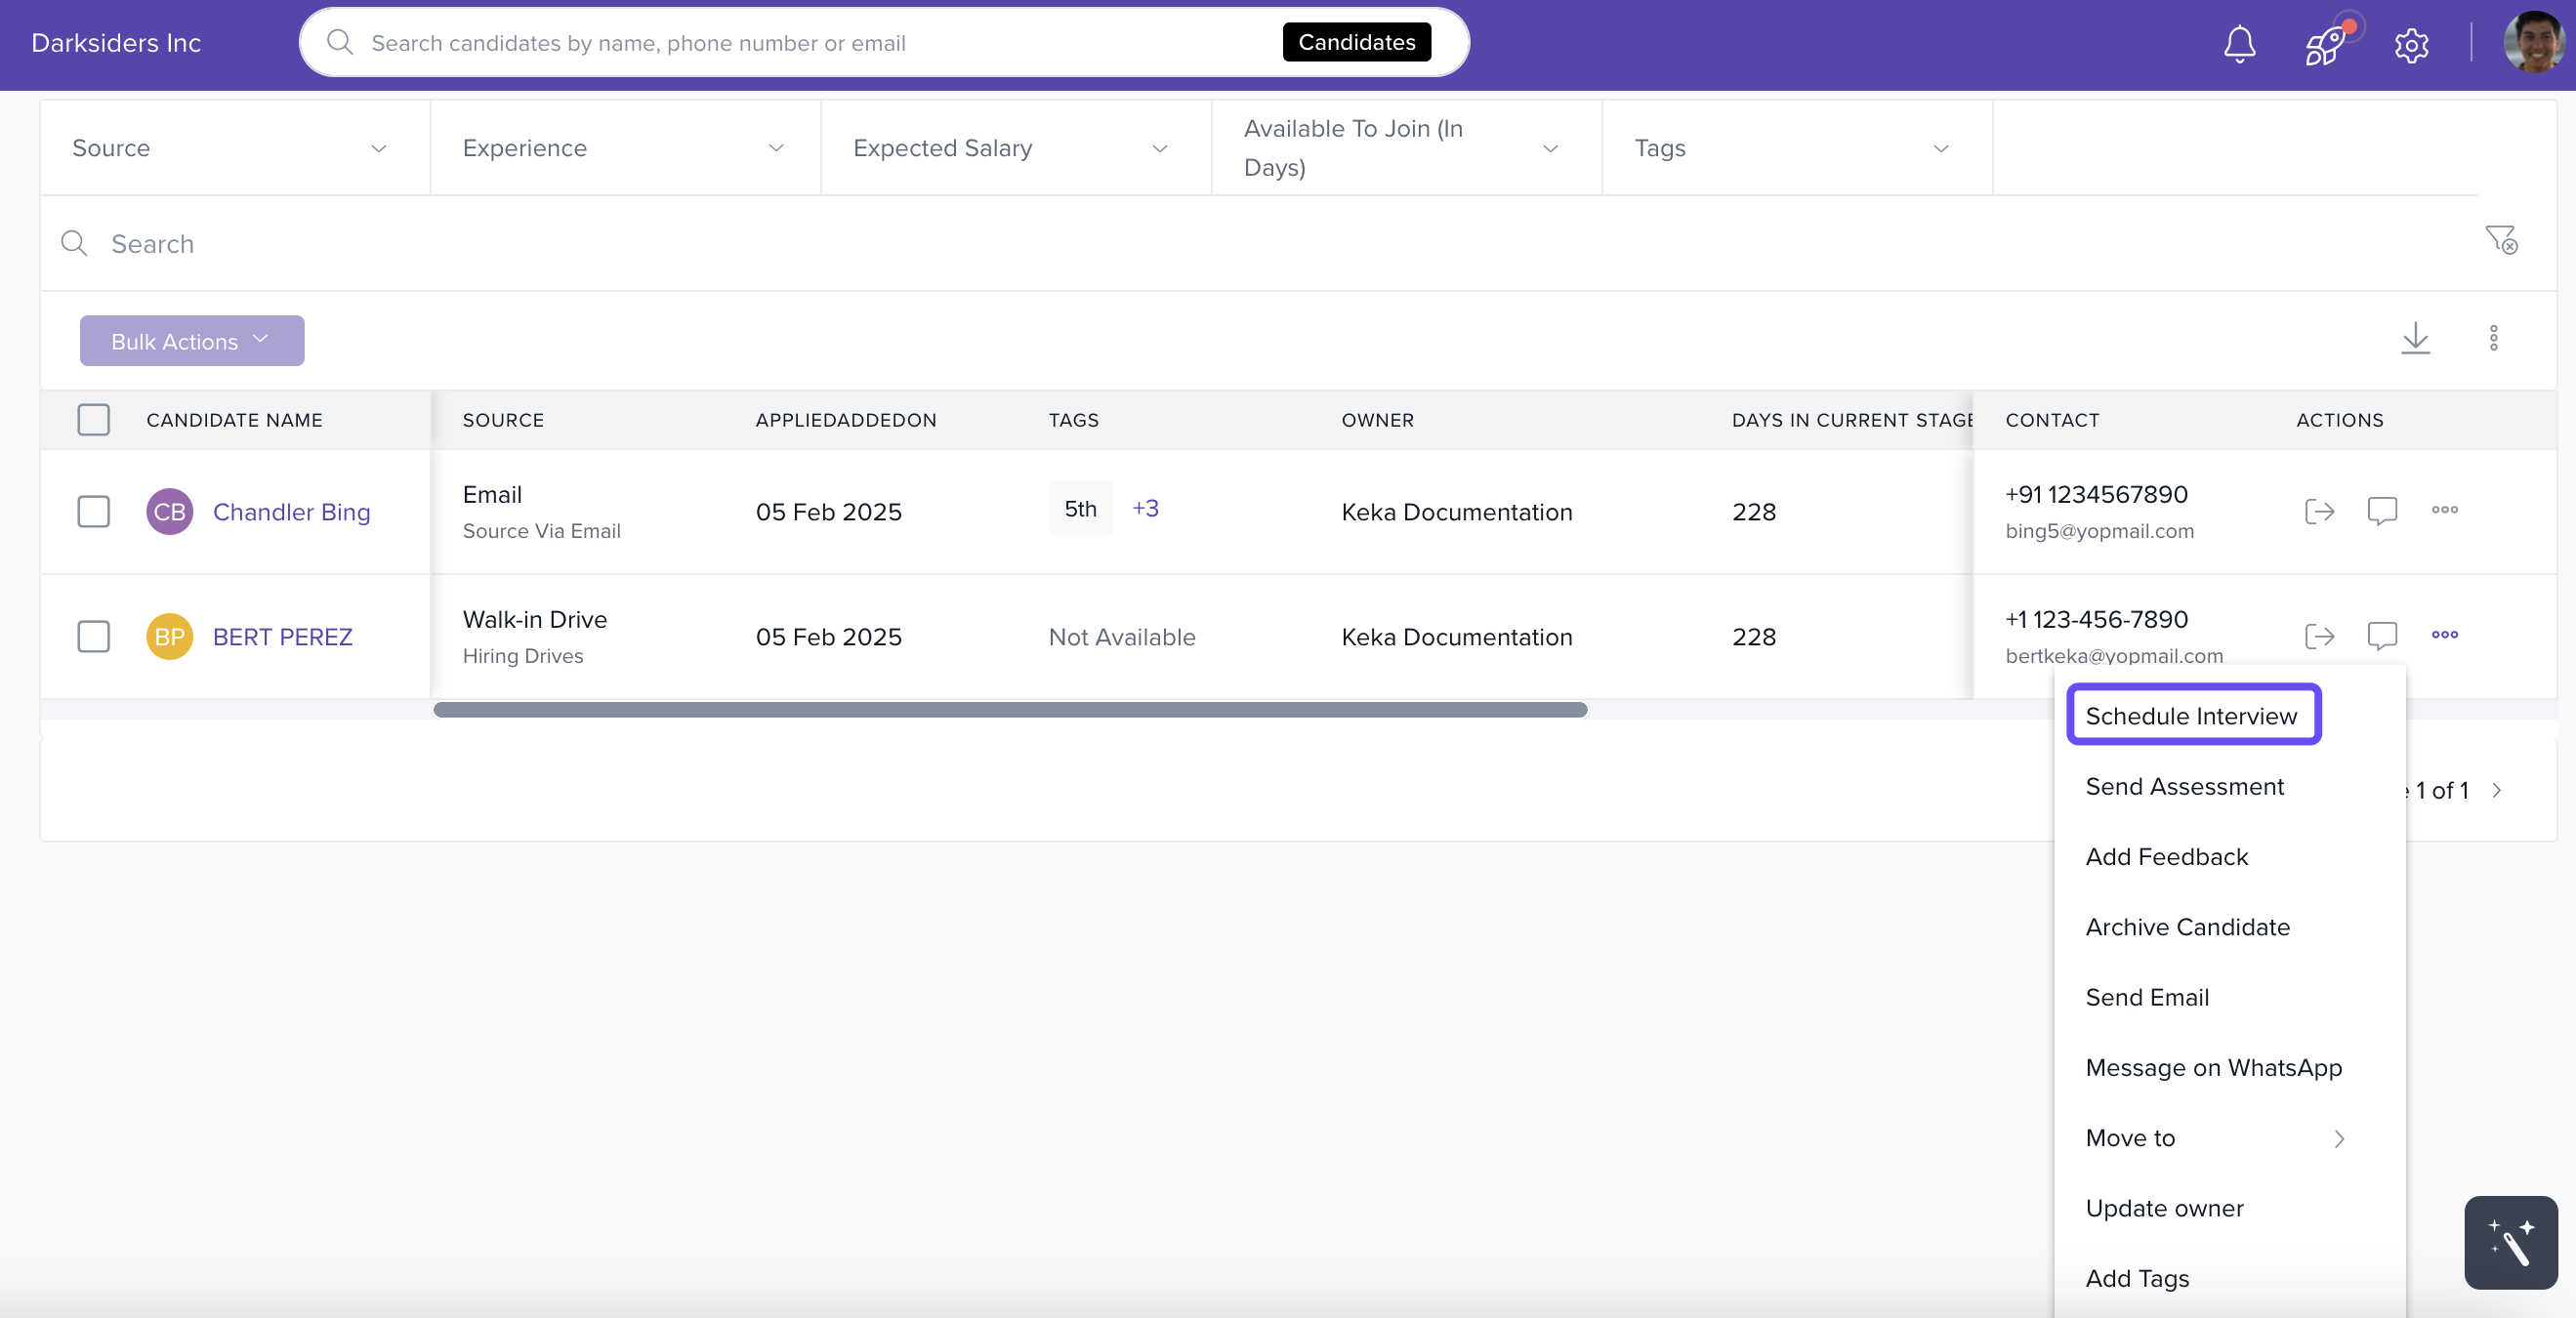Check the BERT PEREZ row checkbox
The height and width of the screenshot is (1318, 2576).
pos(94,637)
